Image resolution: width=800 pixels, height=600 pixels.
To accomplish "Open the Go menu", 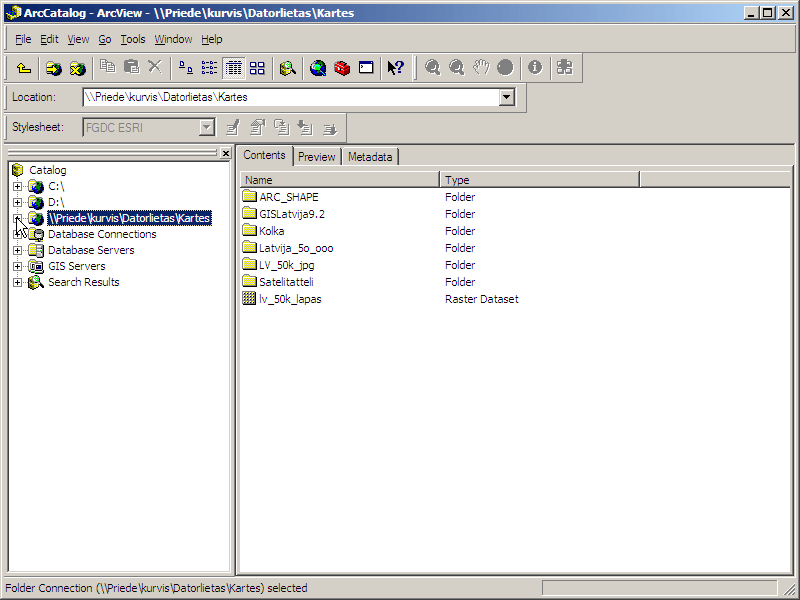I will [x=105, y=39].
